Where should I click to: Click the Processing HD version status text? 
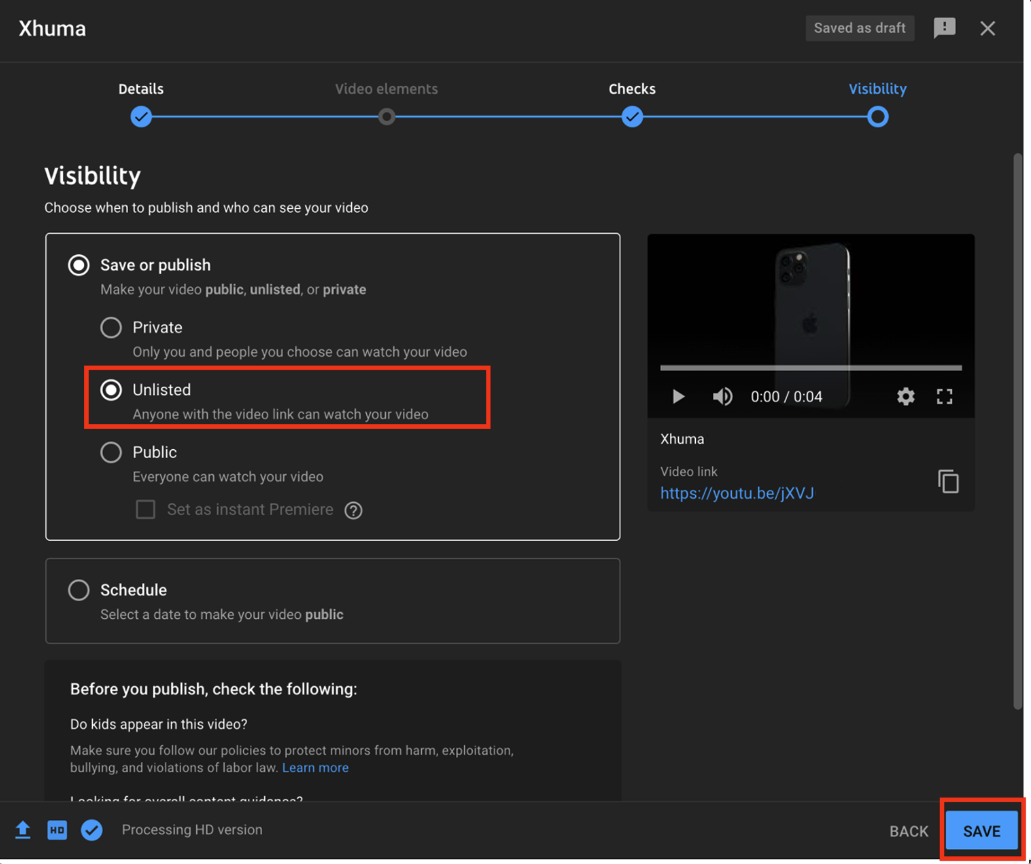(x=192, y=830)
